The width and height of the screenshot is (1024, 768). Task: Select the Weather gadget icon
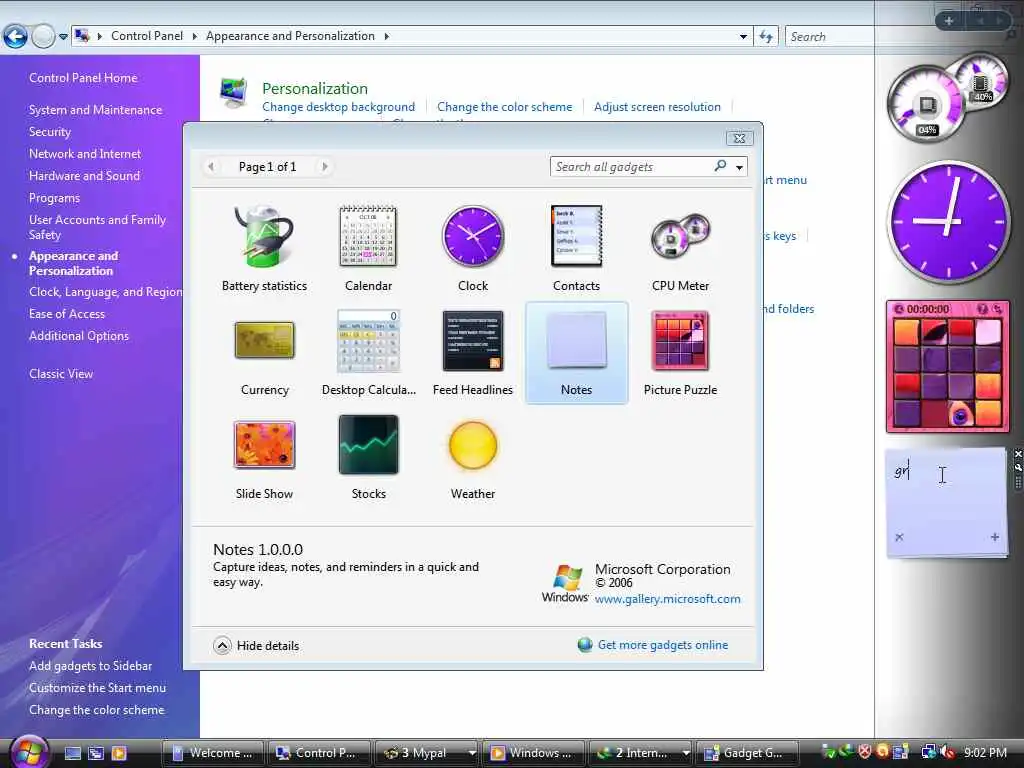coord(473,445)
